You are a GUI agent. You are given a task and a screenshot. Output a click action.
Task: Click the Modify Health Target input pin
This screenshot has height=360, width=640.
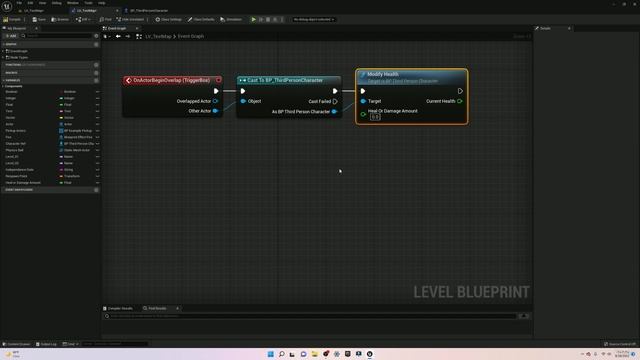[363, 101]
